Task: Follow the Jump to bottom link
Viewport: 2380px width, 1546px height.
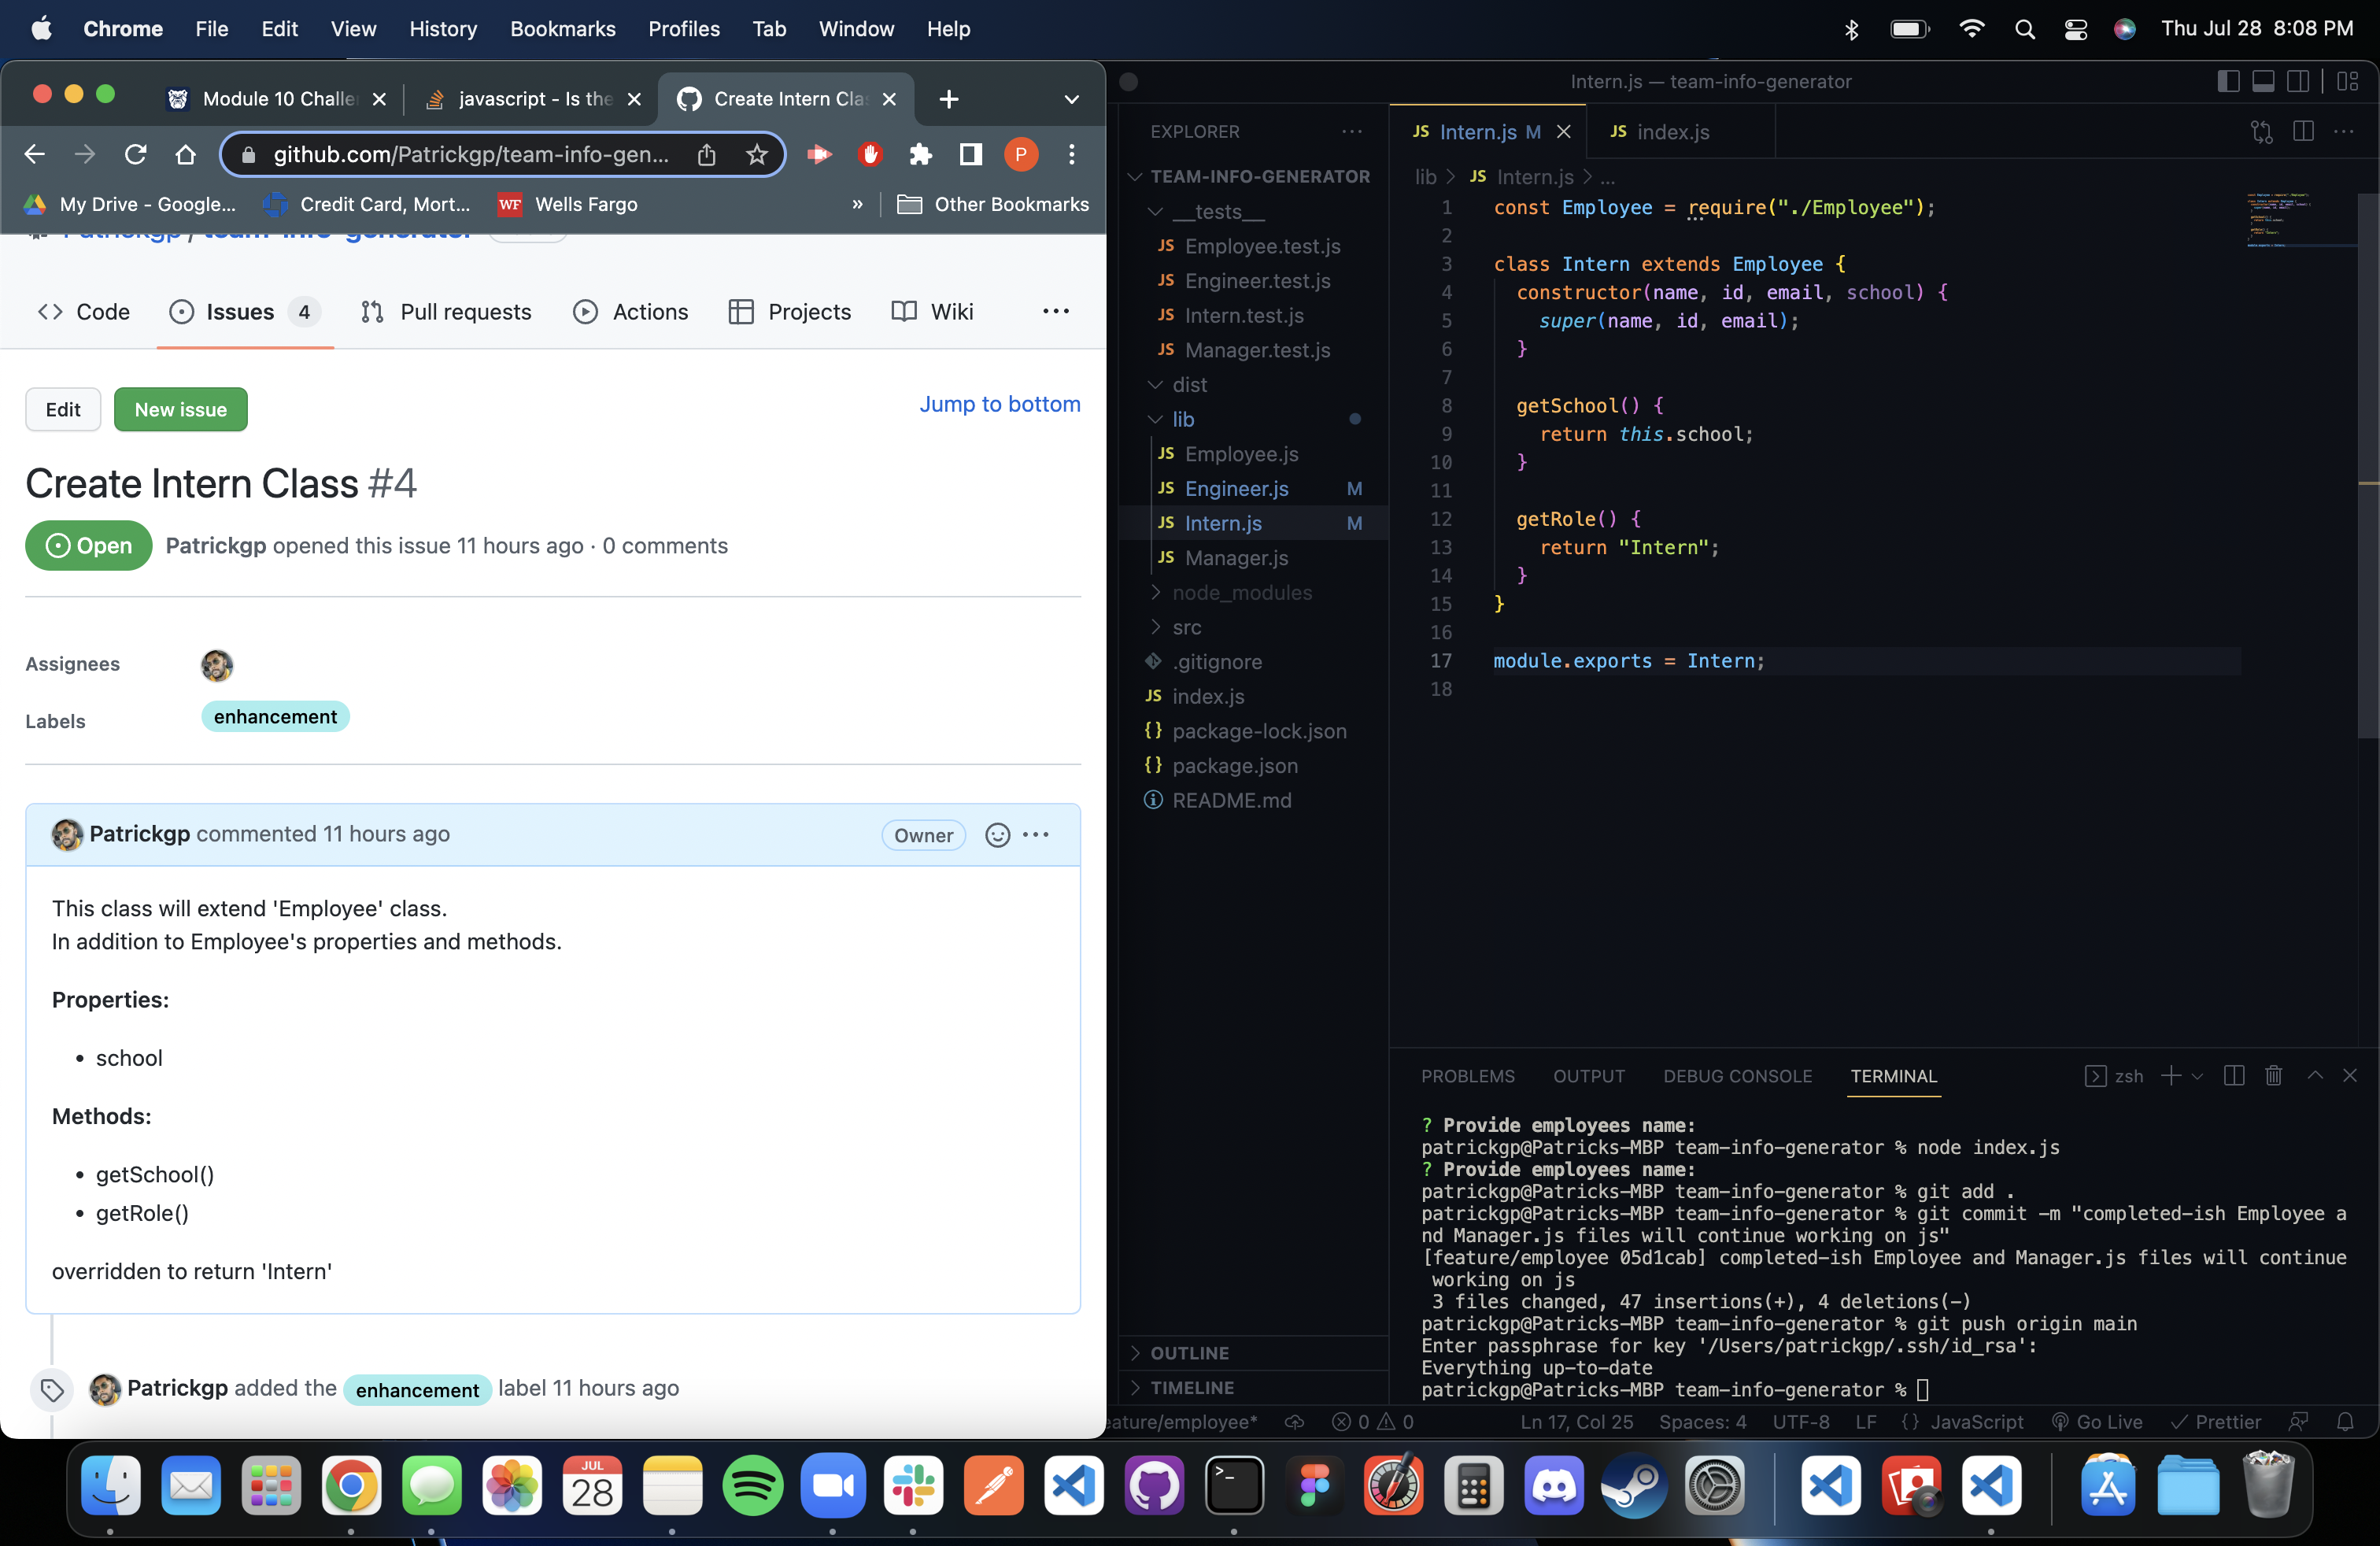Action: click(x=999, y=404)
